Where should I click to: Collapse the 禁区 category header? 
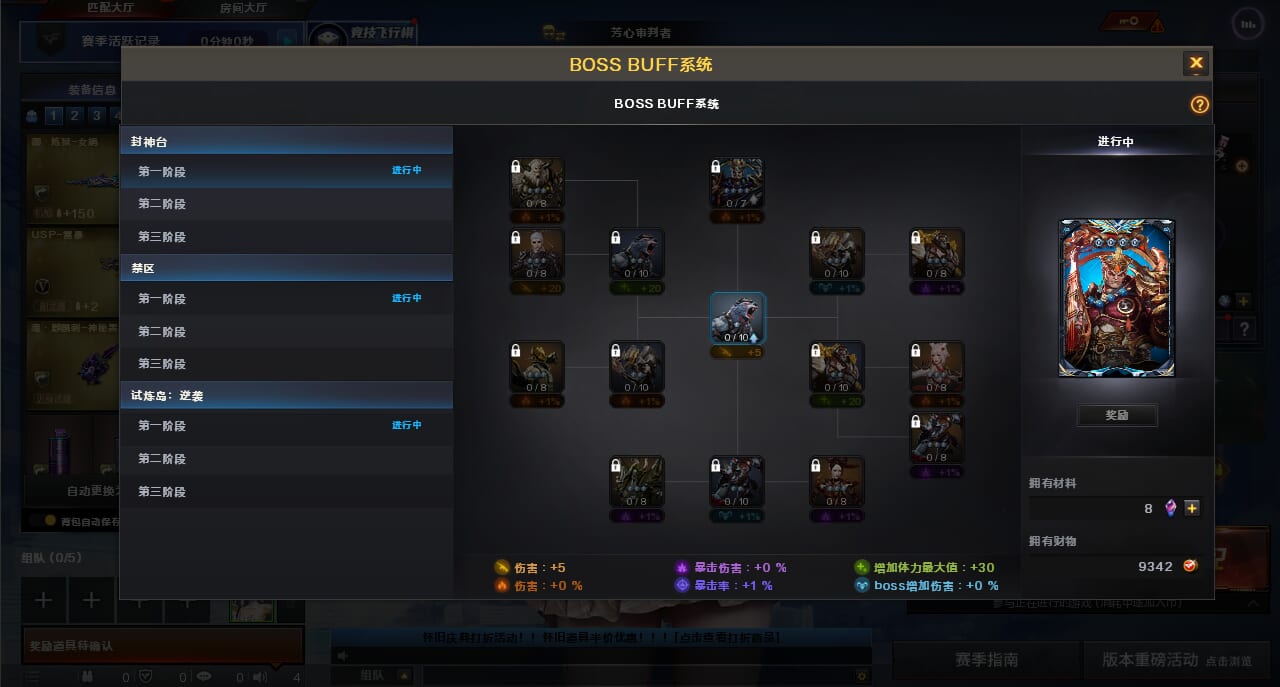tap(286, 268)
